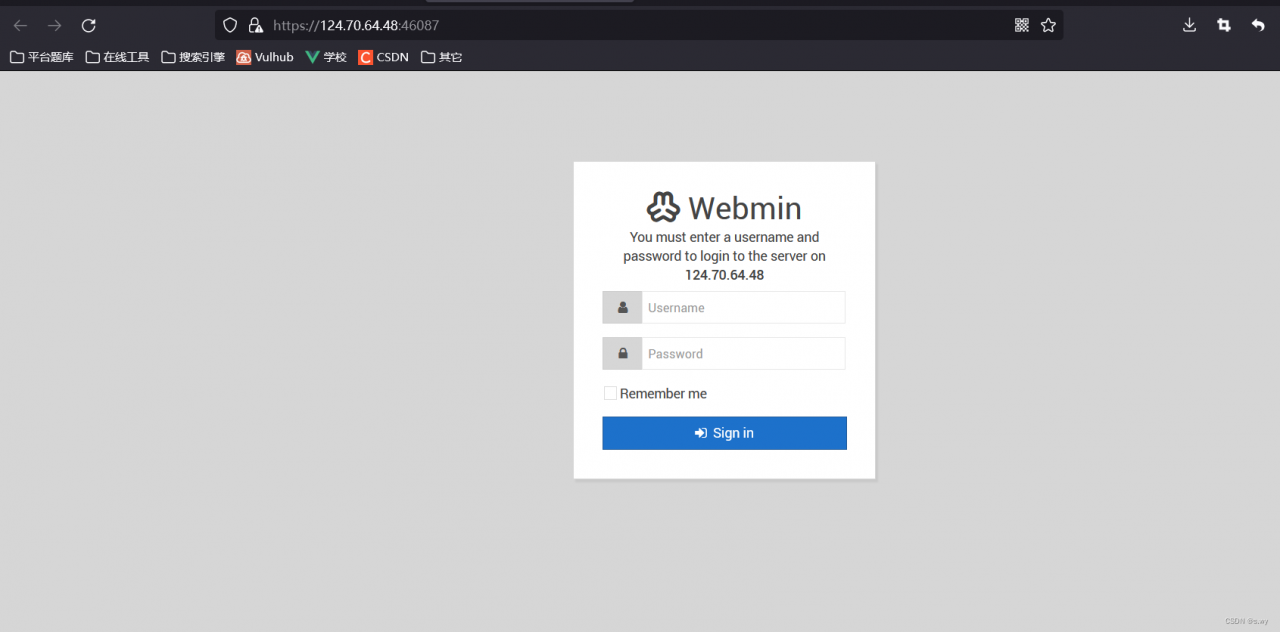Focus the Username input field
The width and height of the screenshot is (1280, 632).
pyautogui.click(x=743, y=308)
